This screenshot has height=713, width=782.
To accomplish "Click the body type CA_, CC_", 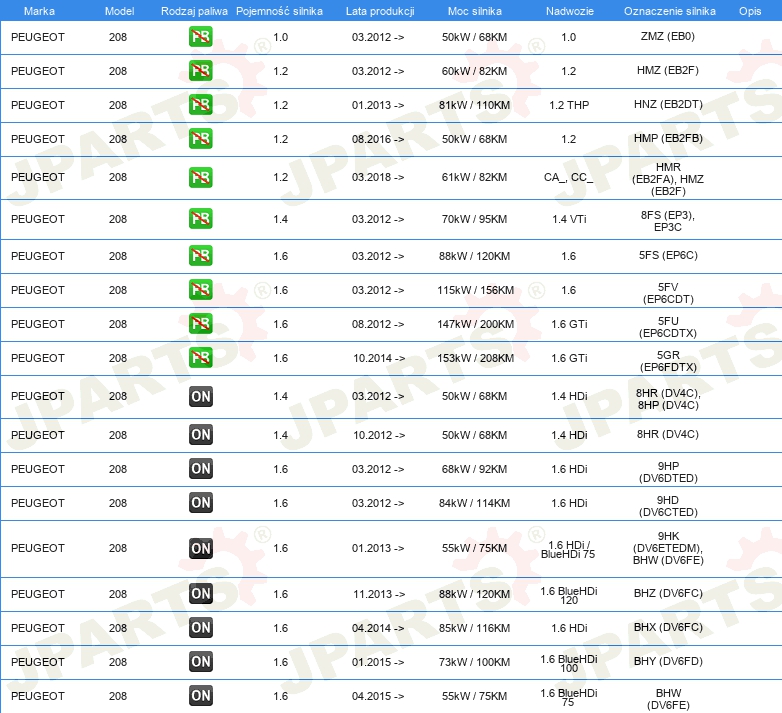I will click(x=569, y=178).
